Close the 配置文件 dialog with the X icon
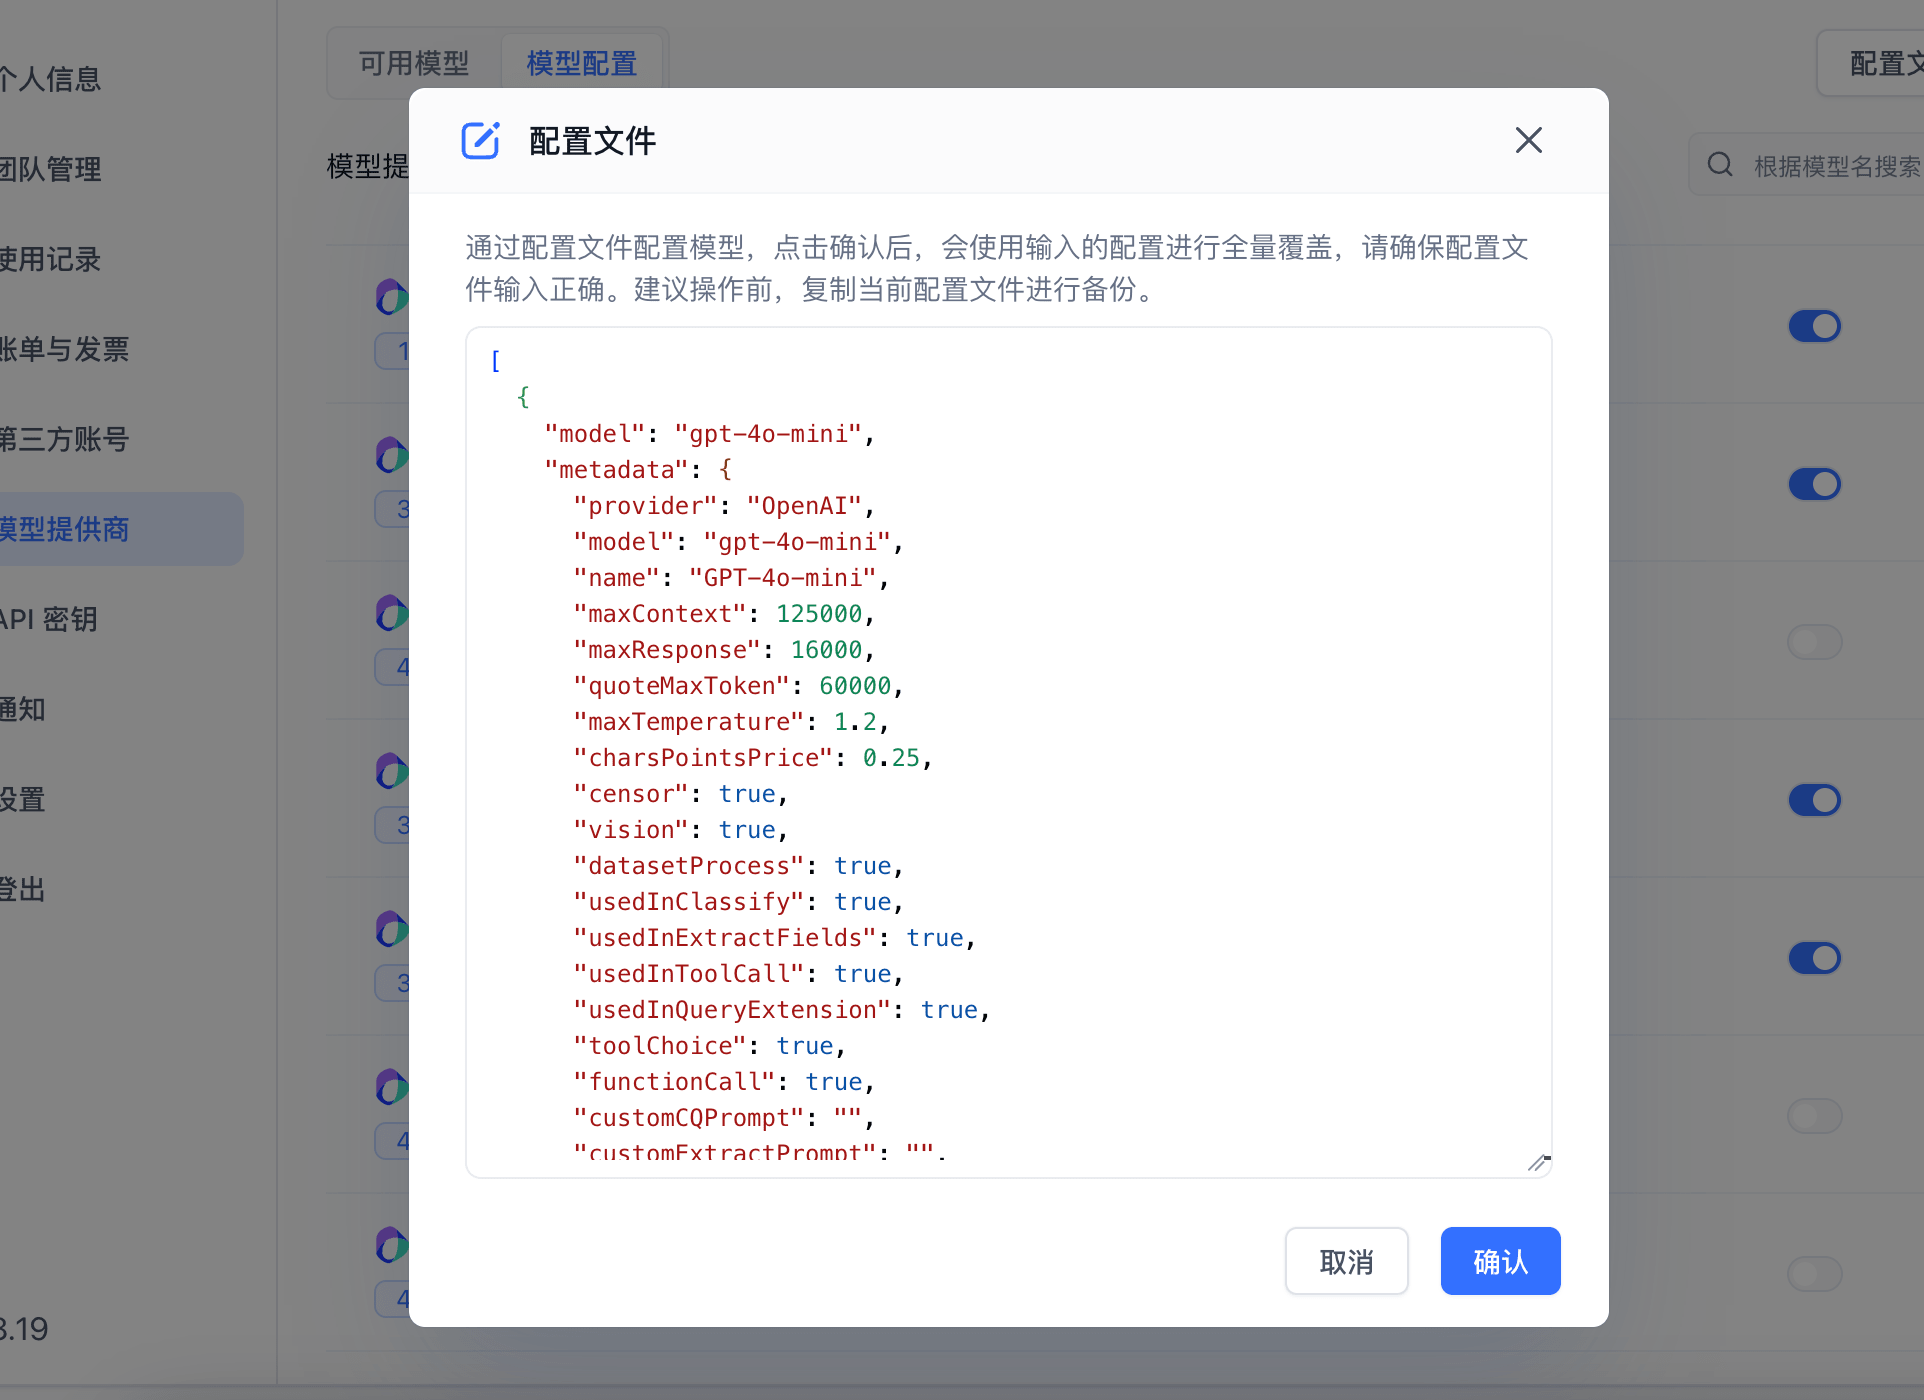Image resolution: width=1924 pixels, height=1400 pixels. pos(1528,140)
